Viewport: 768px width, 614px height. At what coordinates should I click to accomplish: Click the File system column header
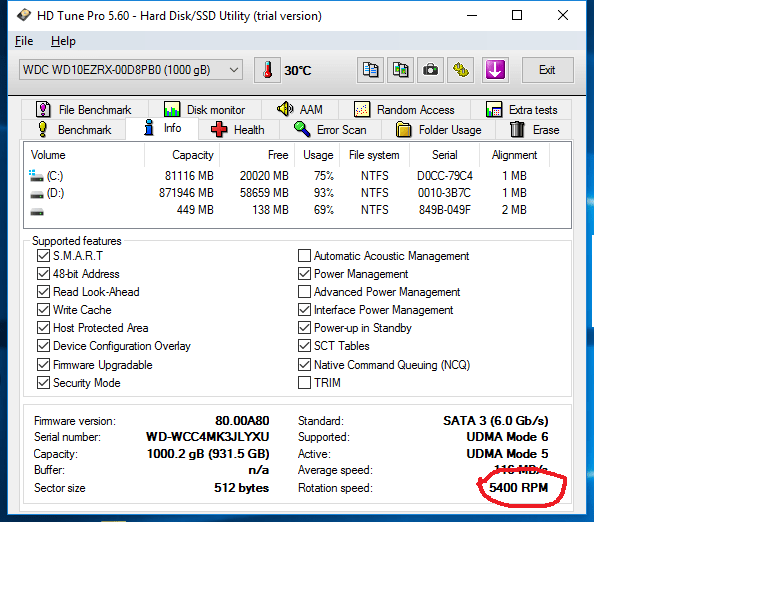(375, 155)
